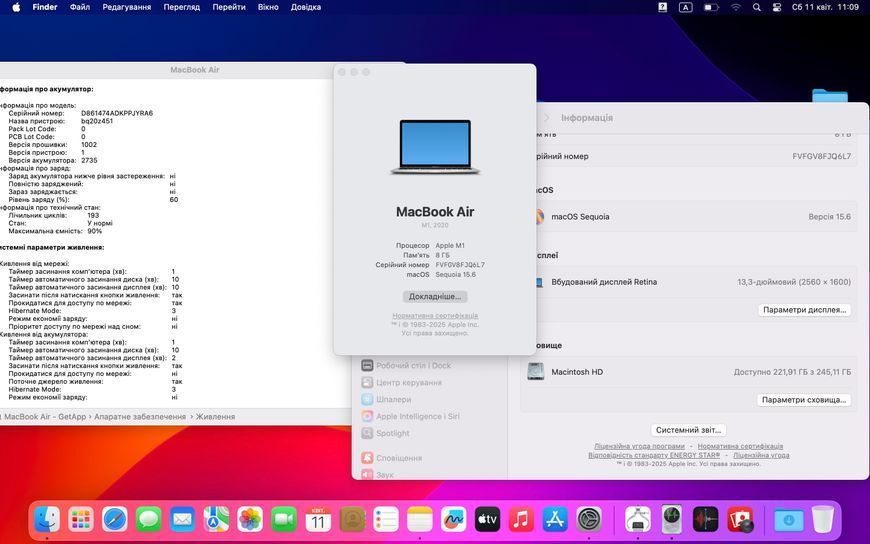Open the Перегляд menu
The height and width of the screenshot is (544, 870).
pos(181,7)
